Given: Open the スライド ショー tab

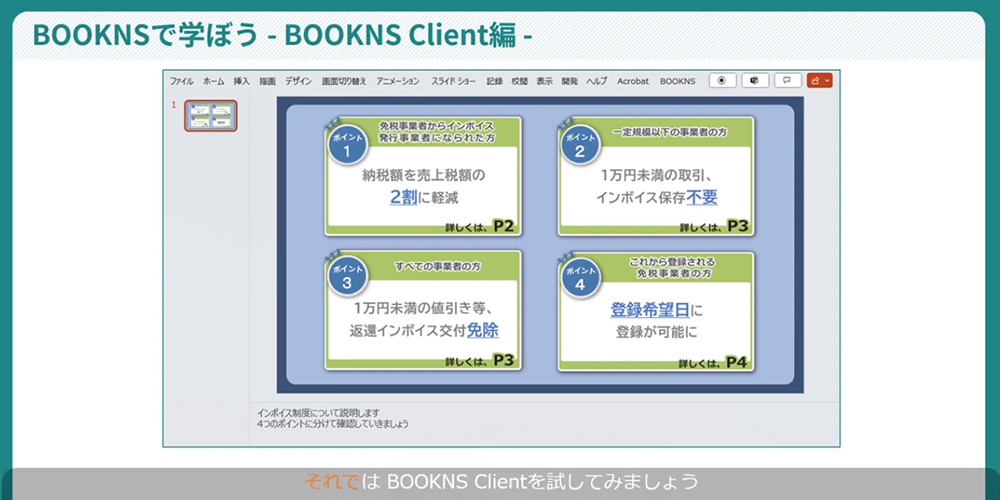Looking at the screenshot, I should point(453,82).
